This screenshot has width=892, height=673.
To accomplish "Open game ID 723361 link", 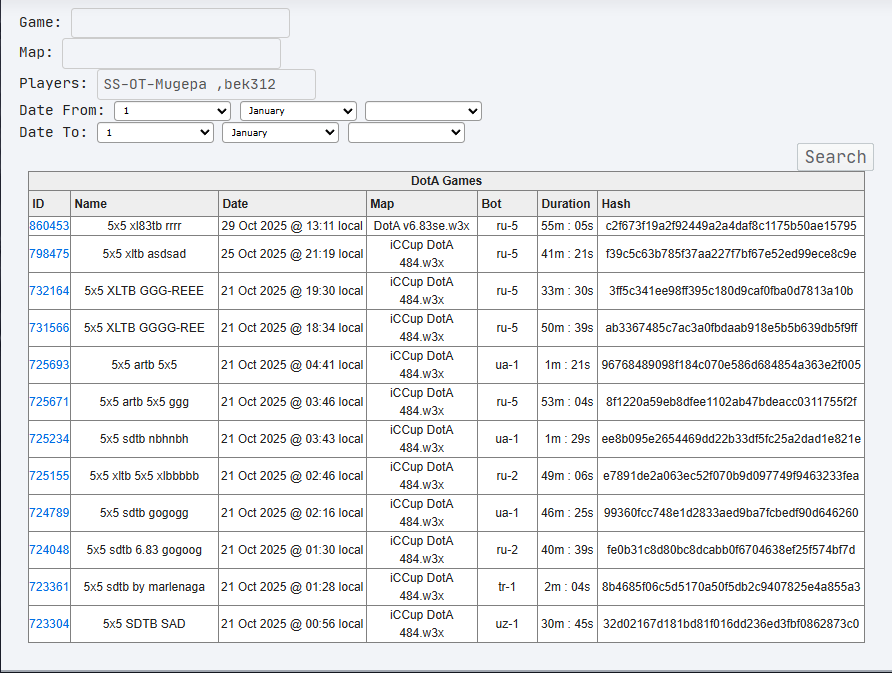I will pyautogui.click(x=49, y=587).
